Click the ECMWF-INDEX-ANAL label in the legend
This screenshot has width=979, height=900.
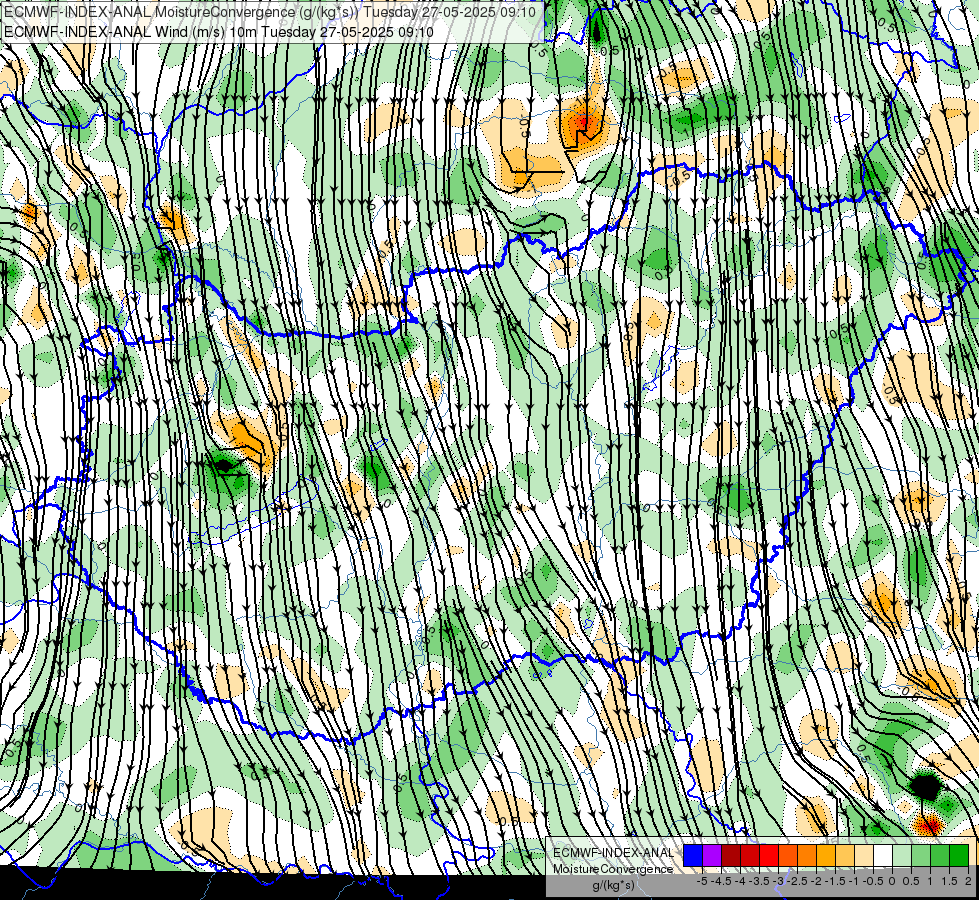(614, 853)
